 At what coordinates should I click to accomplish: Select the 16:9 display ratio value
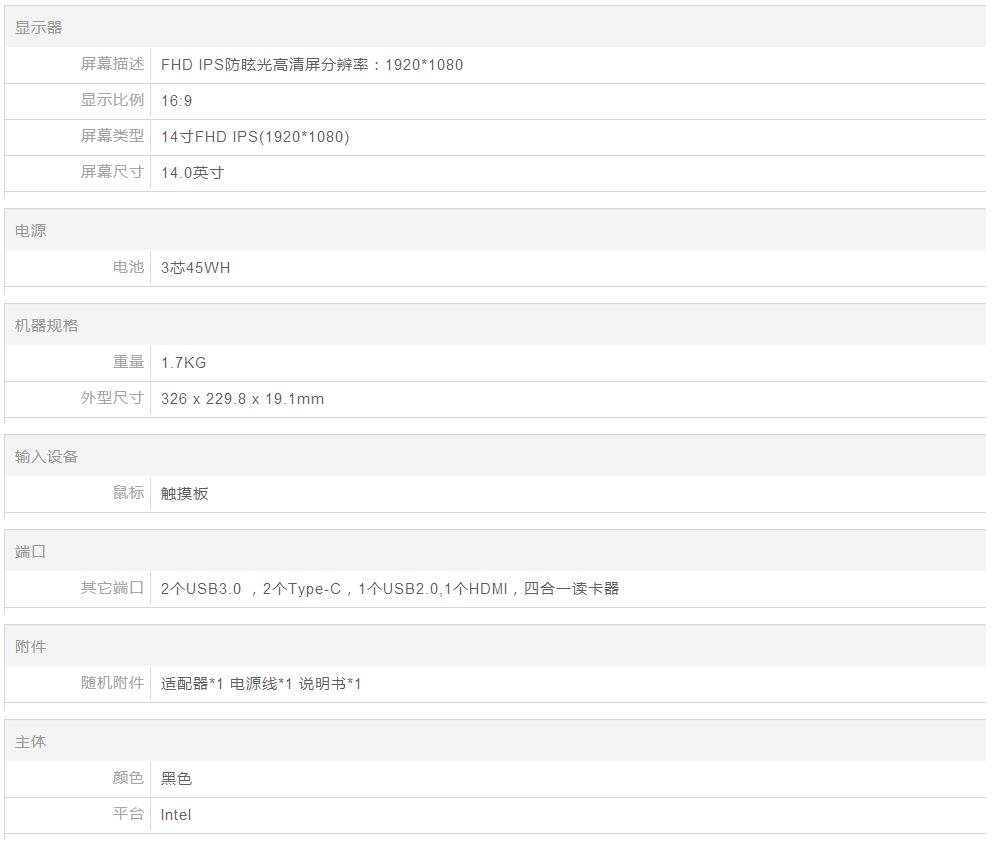tap(176, 101)
